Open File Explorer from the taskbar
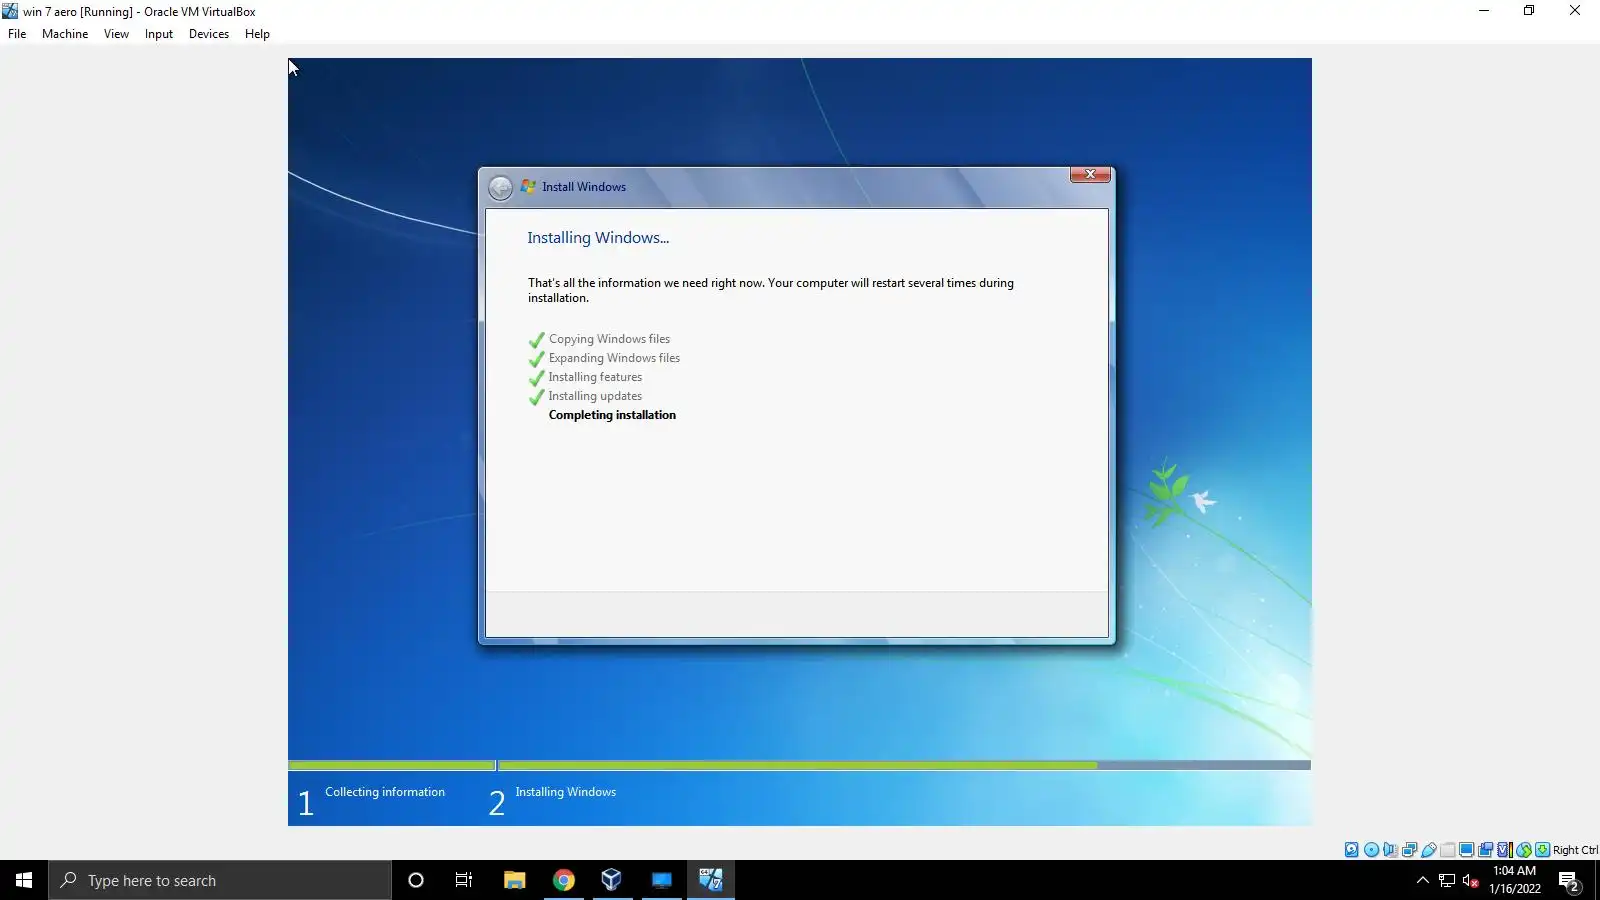This screenshot has width=1600, height=900. [x=514, y=880]
